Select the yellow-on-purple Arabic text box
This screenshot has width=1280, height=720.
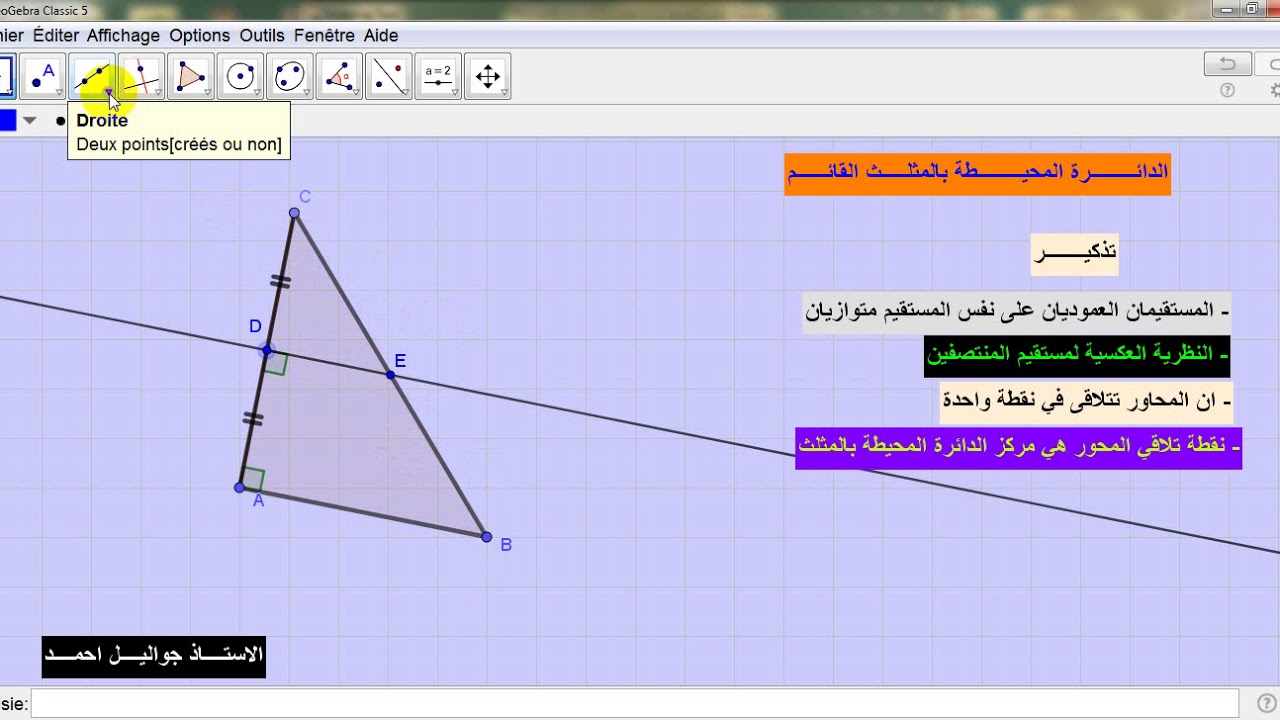click(1019, 447)
